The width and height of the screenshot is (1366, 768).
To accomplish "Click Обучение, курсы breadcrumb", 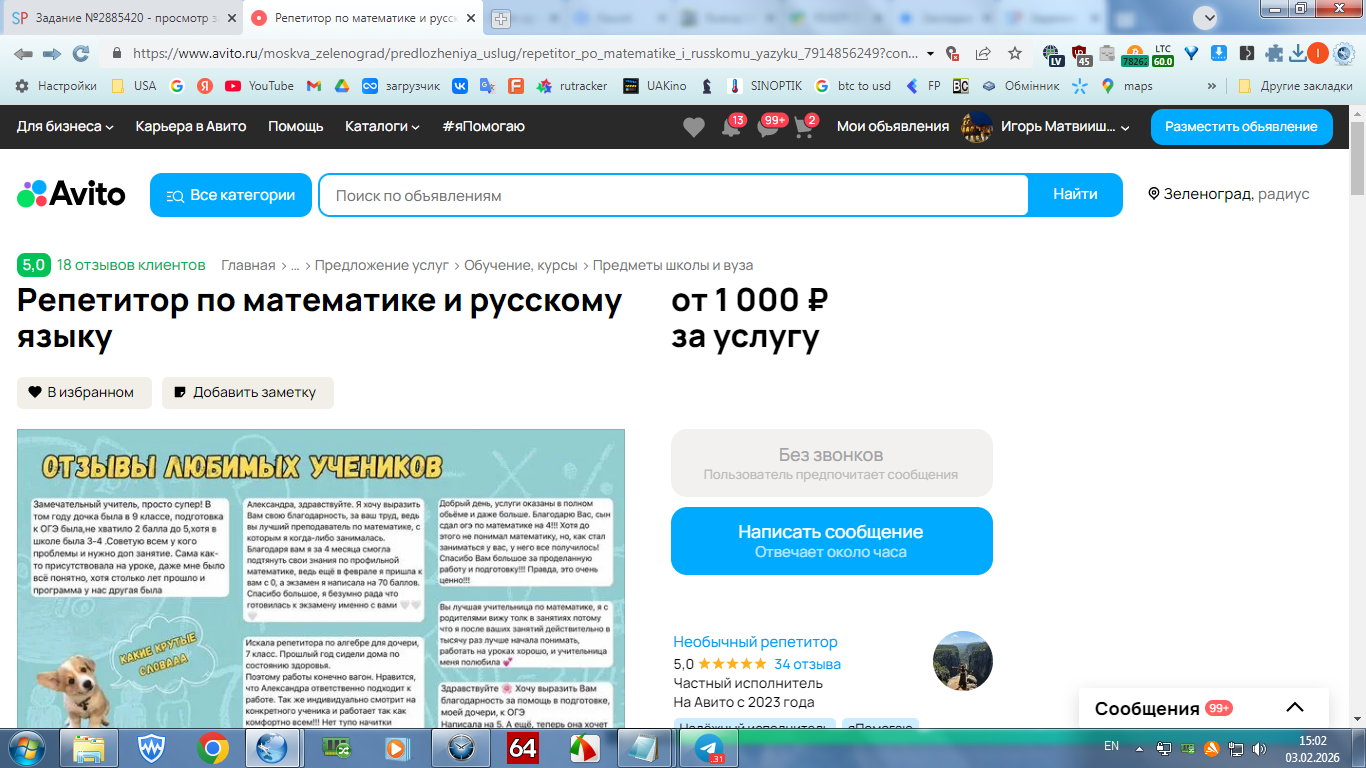I will click(x=521, y=265).
